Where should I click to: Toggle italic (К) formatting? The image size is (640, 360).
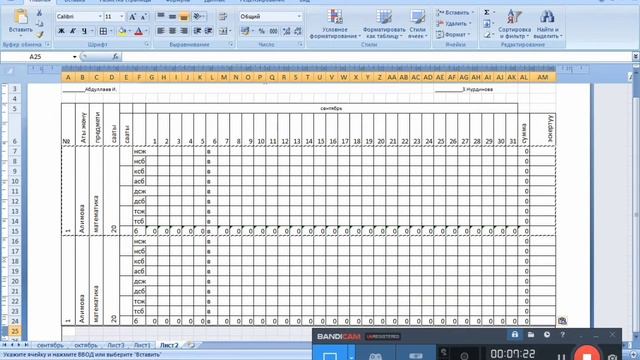pos(73,31)
